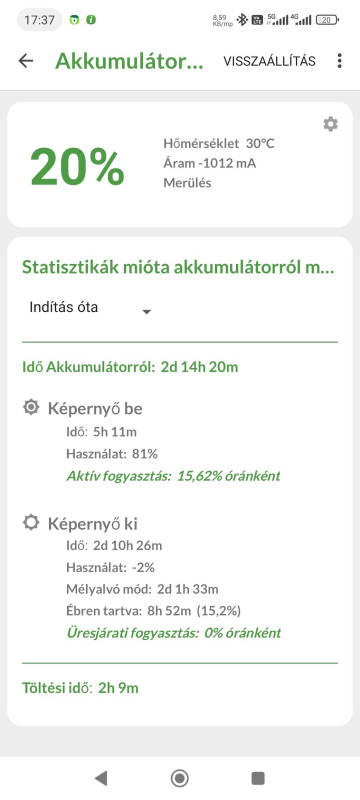Tap the Statisztikák section heading
Image resolution: width=360 pixels, height=800 pixels.
pos(178,267)
